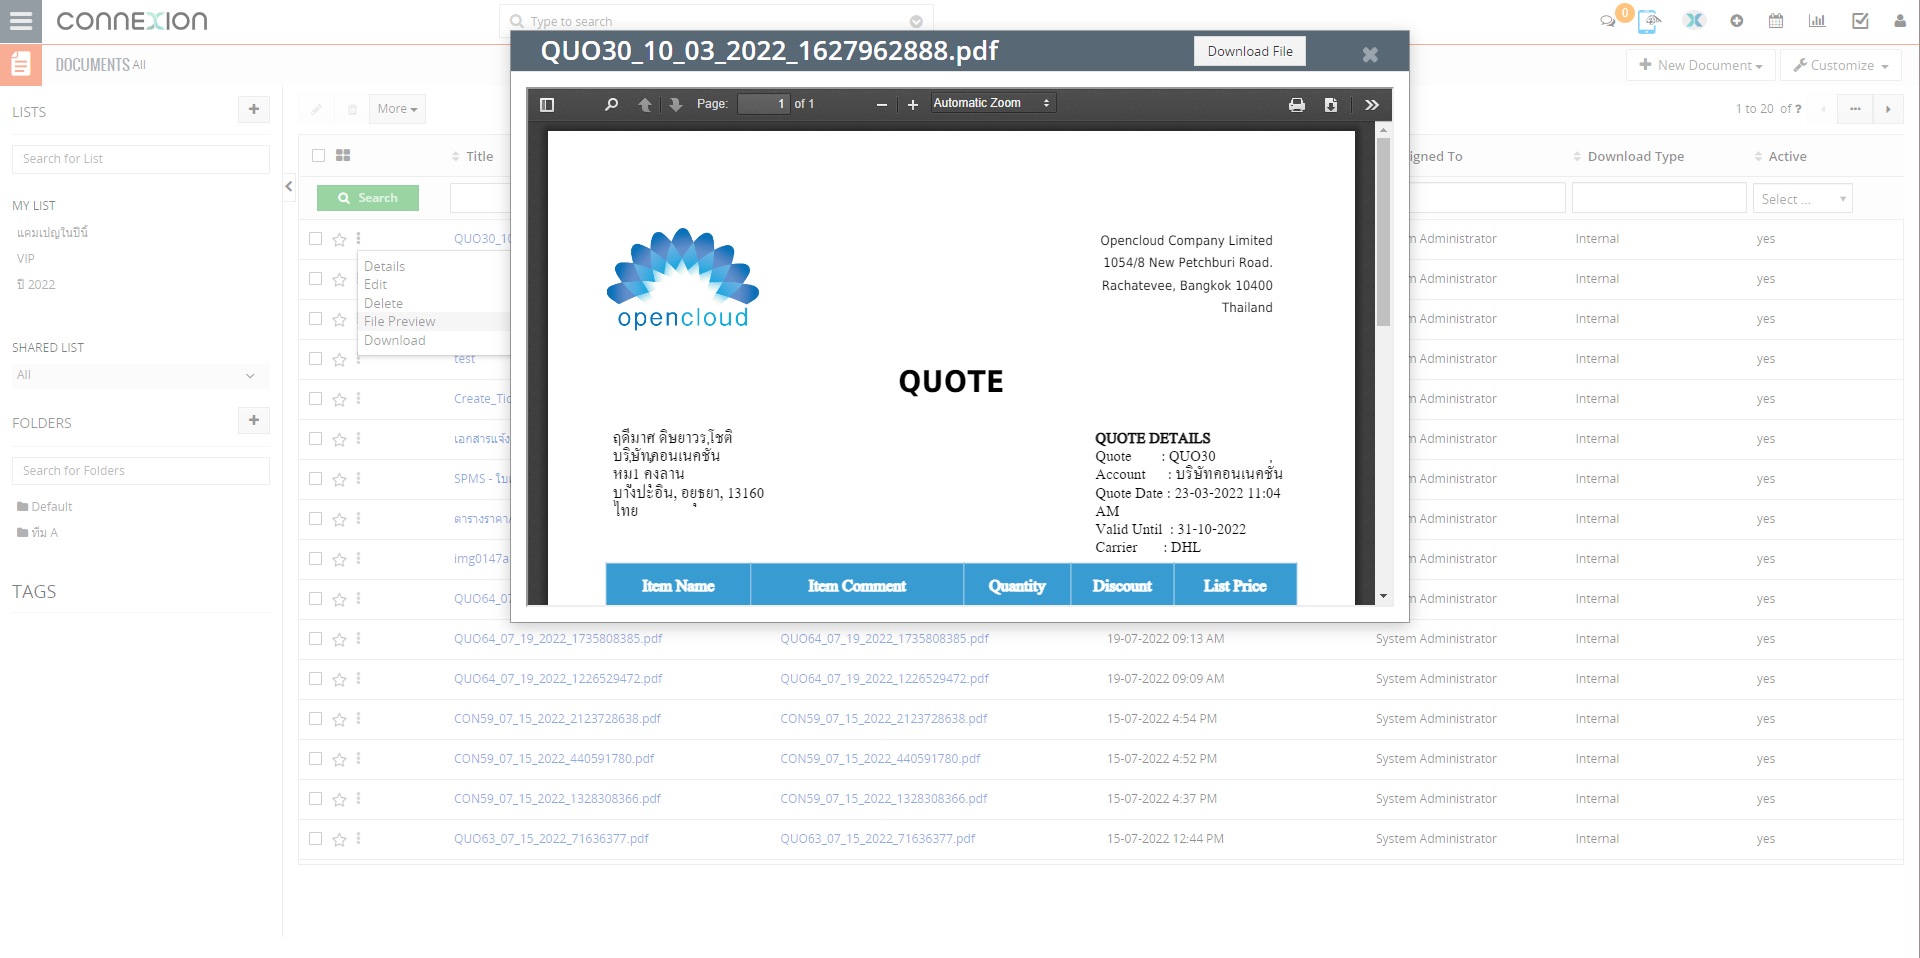Toggle the PDF viewer sidebar
This screenshot has height=958, width=1920.
(547, 105)
